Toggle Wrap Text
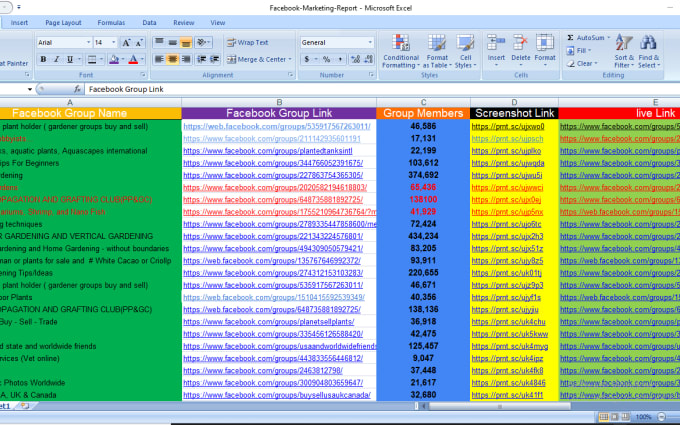680x425 pixels. [x=248, y=42]
